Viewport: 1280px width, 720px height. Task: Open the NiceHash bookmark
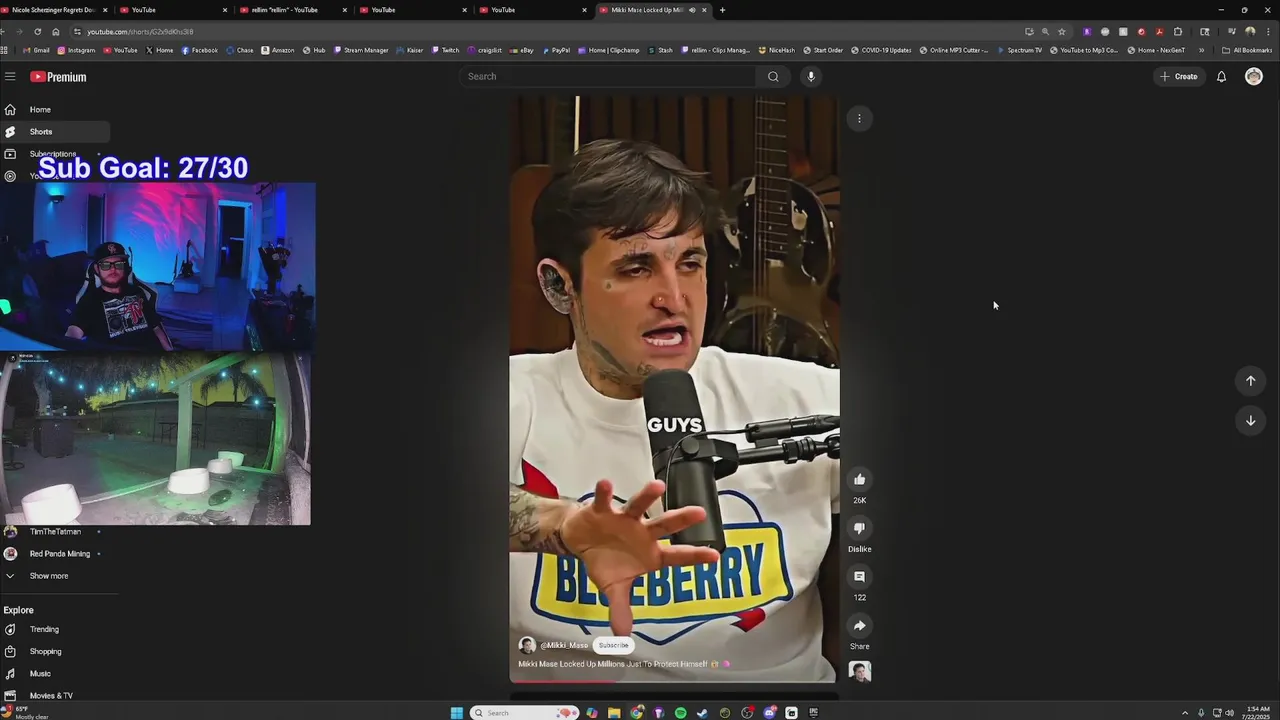[776, 50]
